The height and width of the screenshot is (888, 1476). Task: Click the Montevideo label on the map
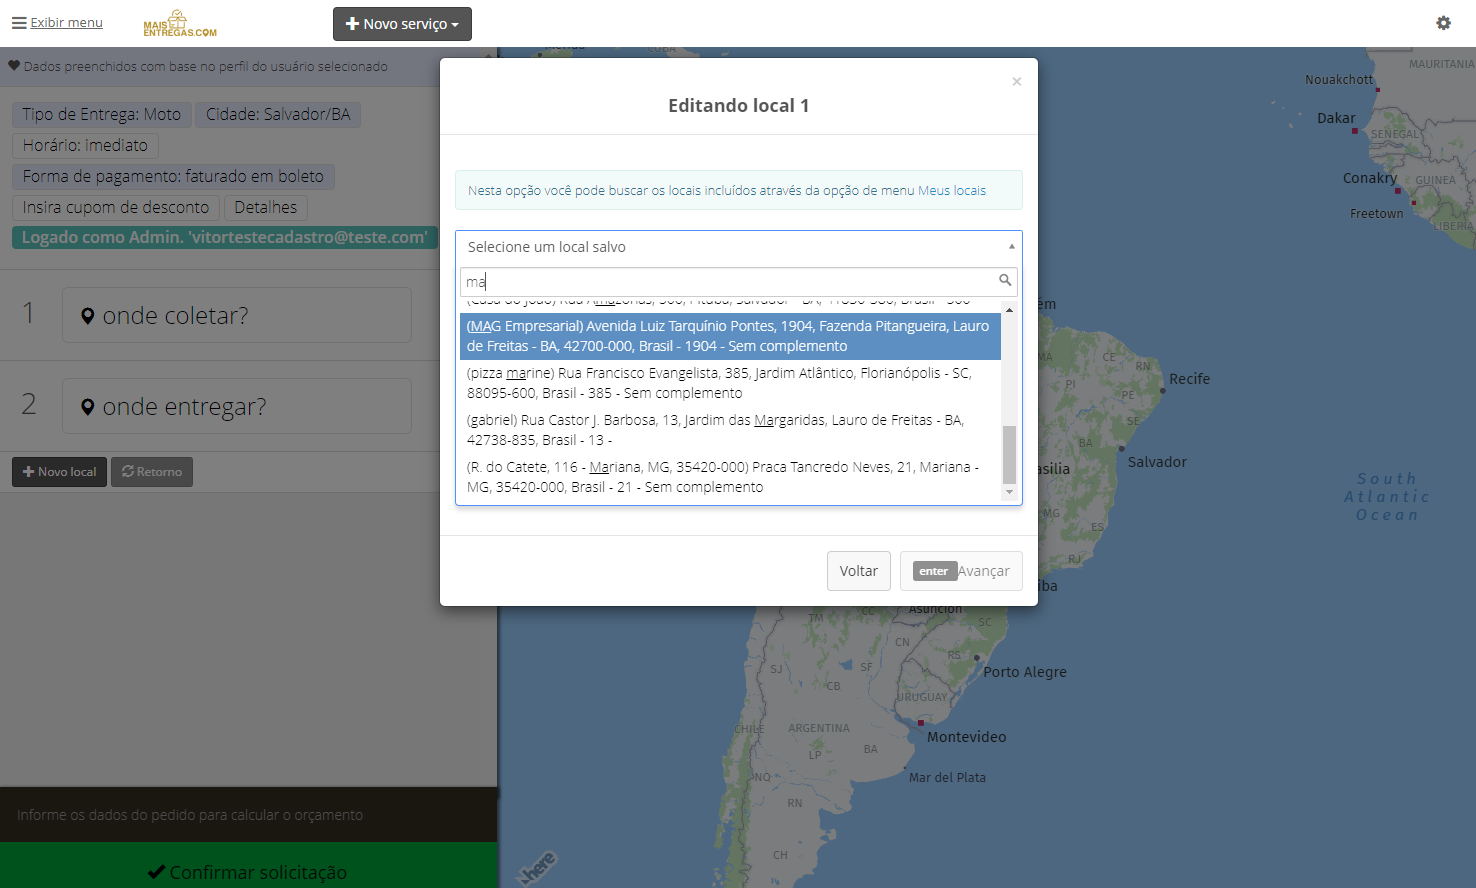tap(967, 737)
